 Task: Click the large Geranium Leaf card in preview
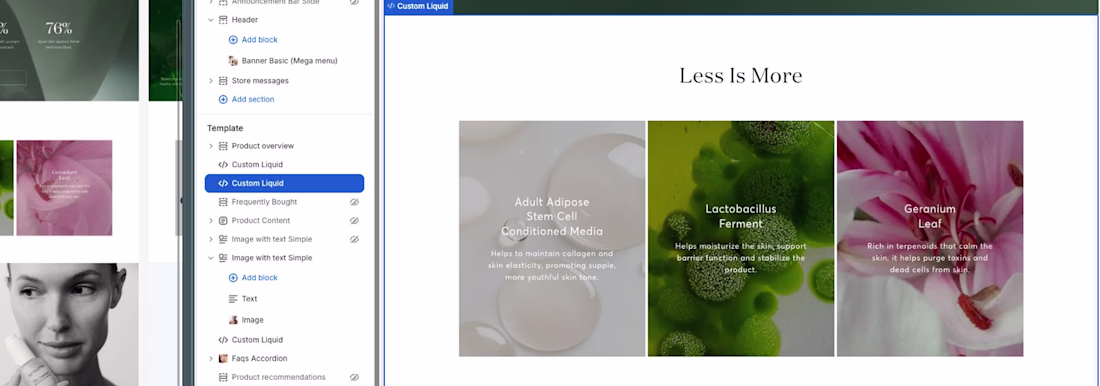coord(930,239)
